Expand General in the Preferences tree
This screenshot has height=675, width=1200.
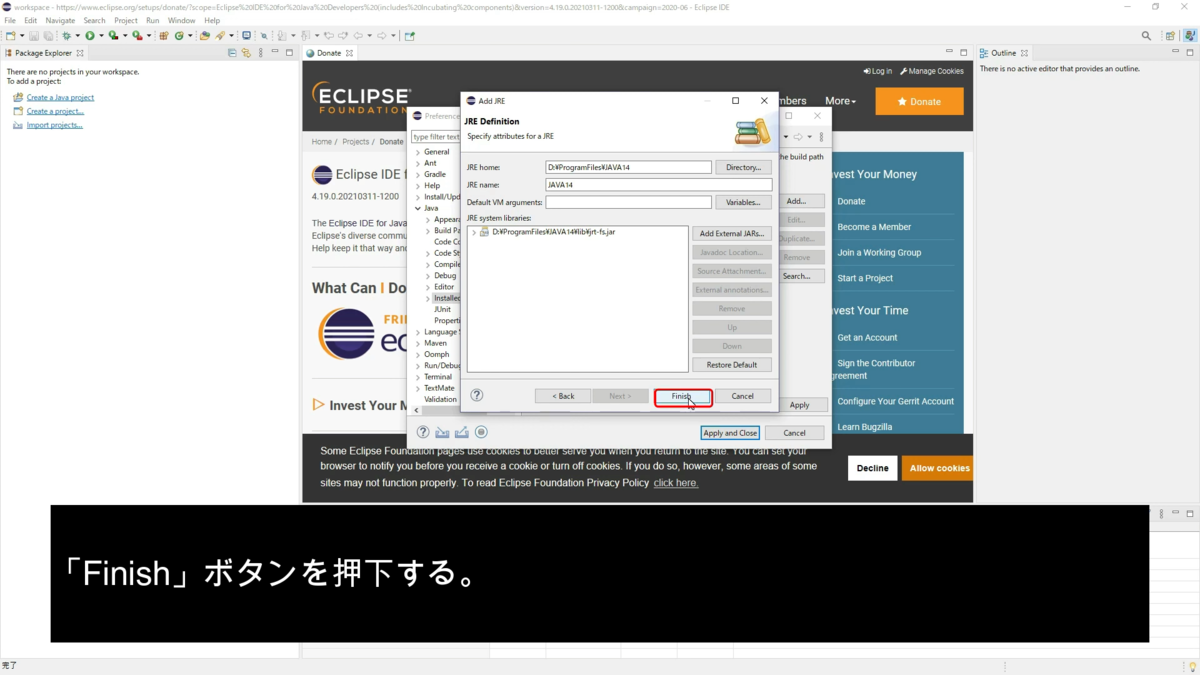pos(418,152)
